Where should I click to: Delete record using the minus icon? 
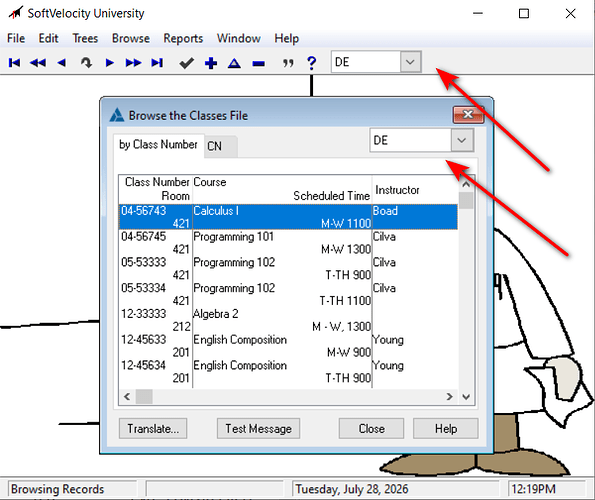pyautogui.click(x=258, y=64)
